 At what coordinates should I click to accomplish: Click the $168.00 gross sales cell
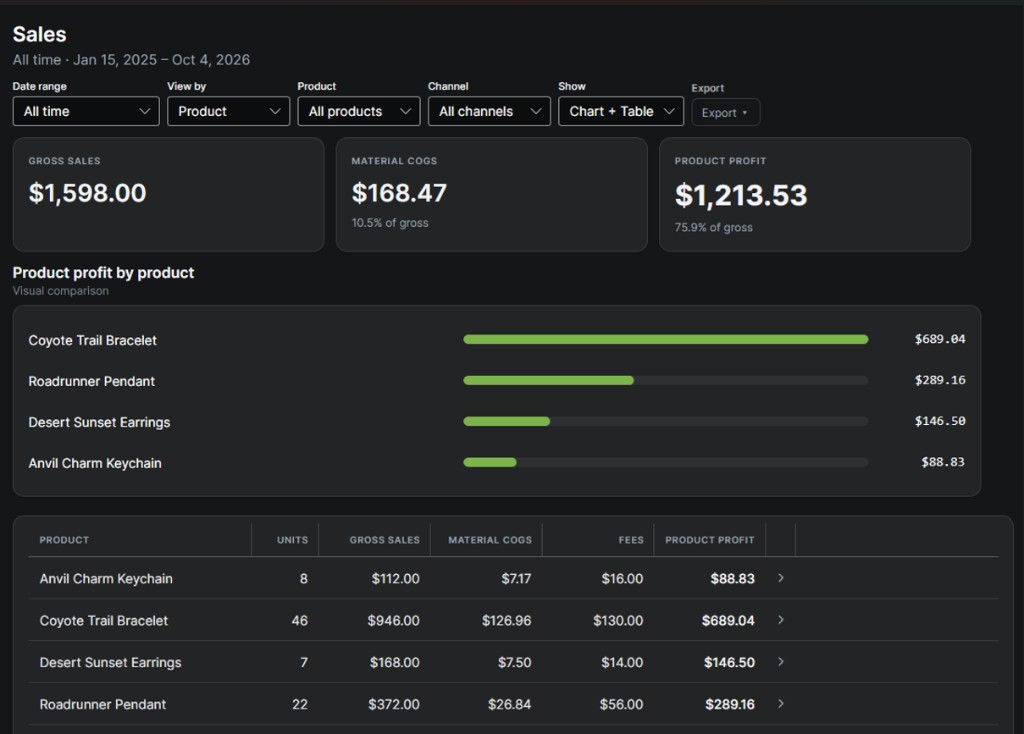point(394,662)
